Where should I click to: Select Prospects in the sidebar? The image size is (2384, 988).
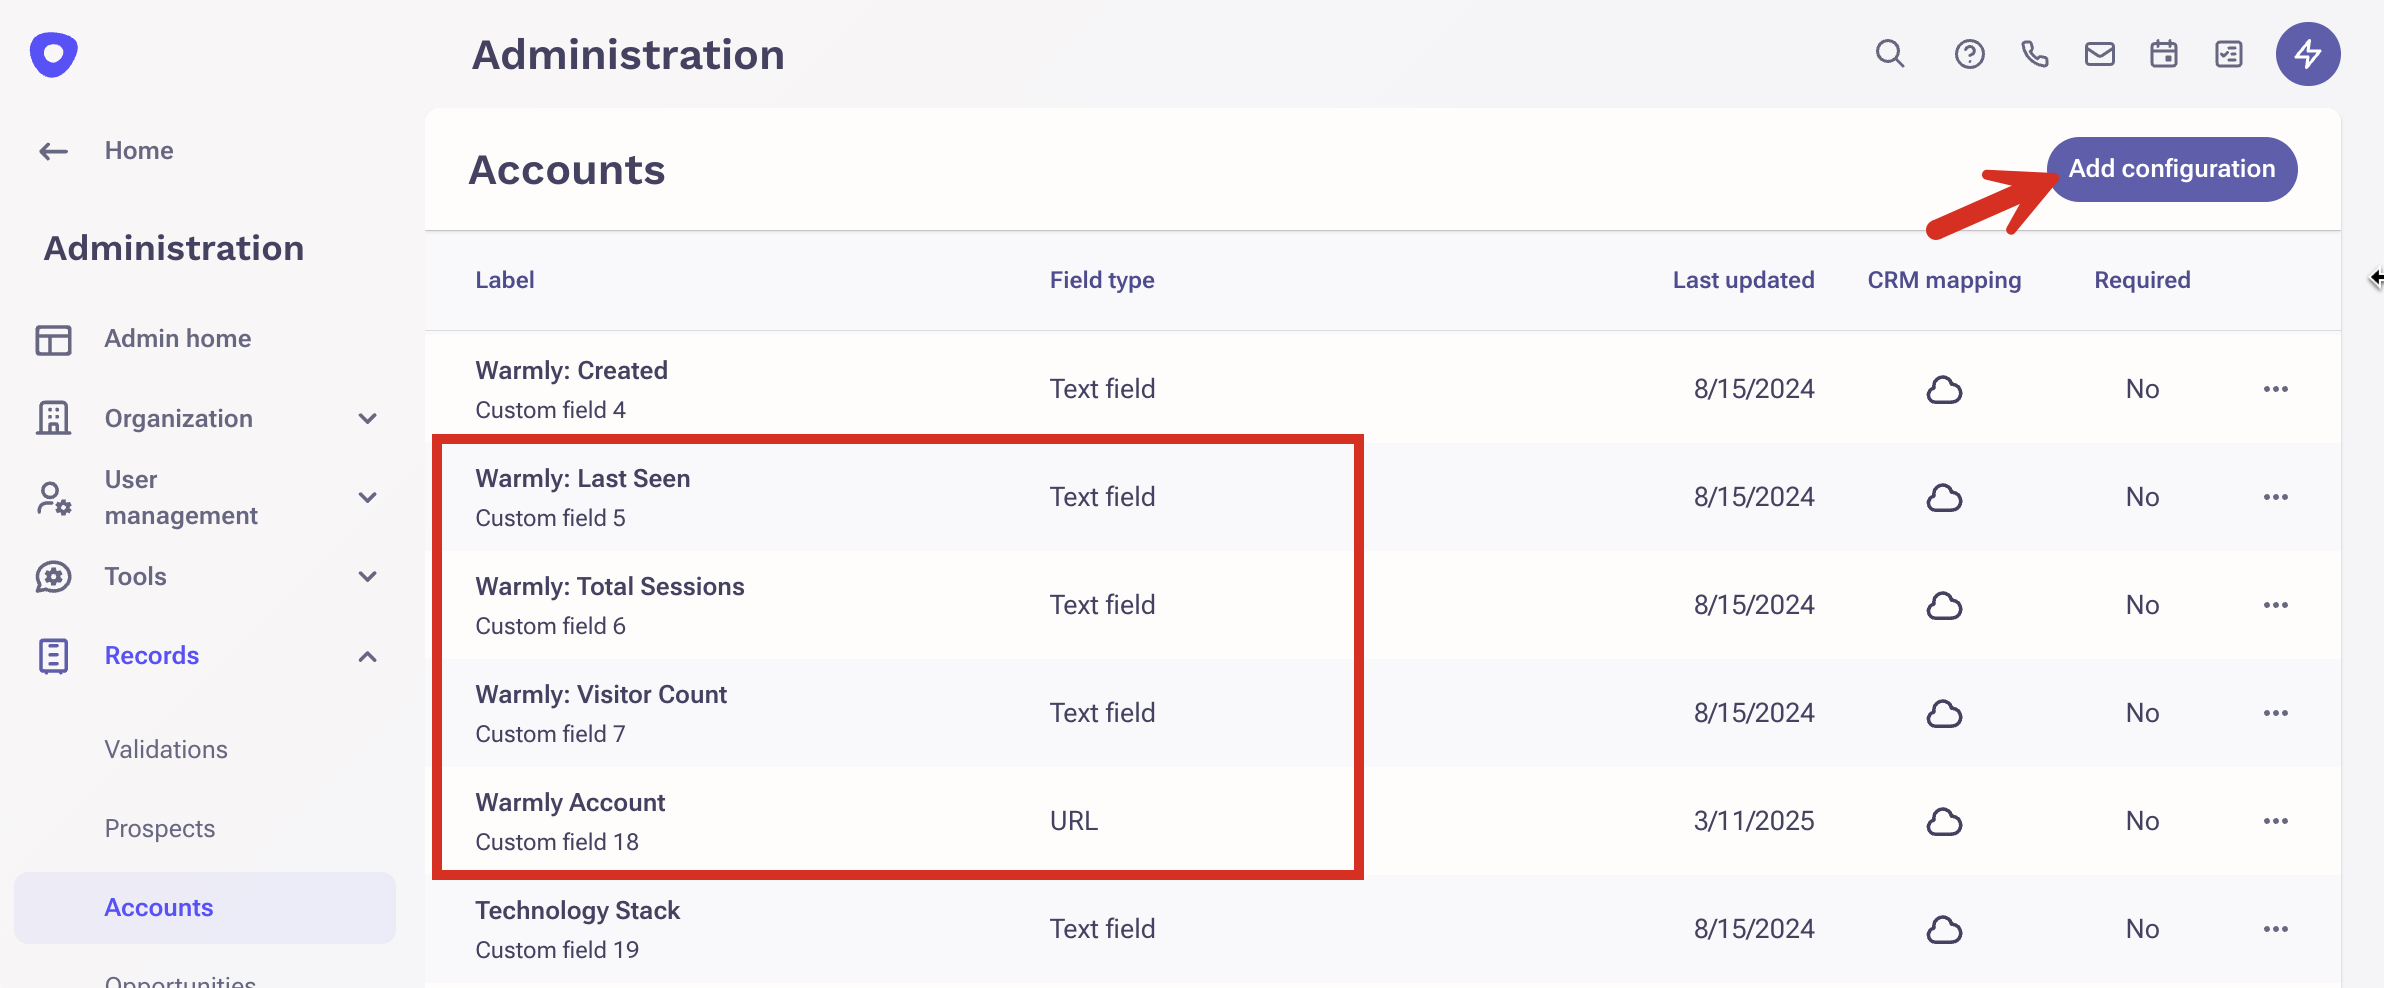[160, 828]
